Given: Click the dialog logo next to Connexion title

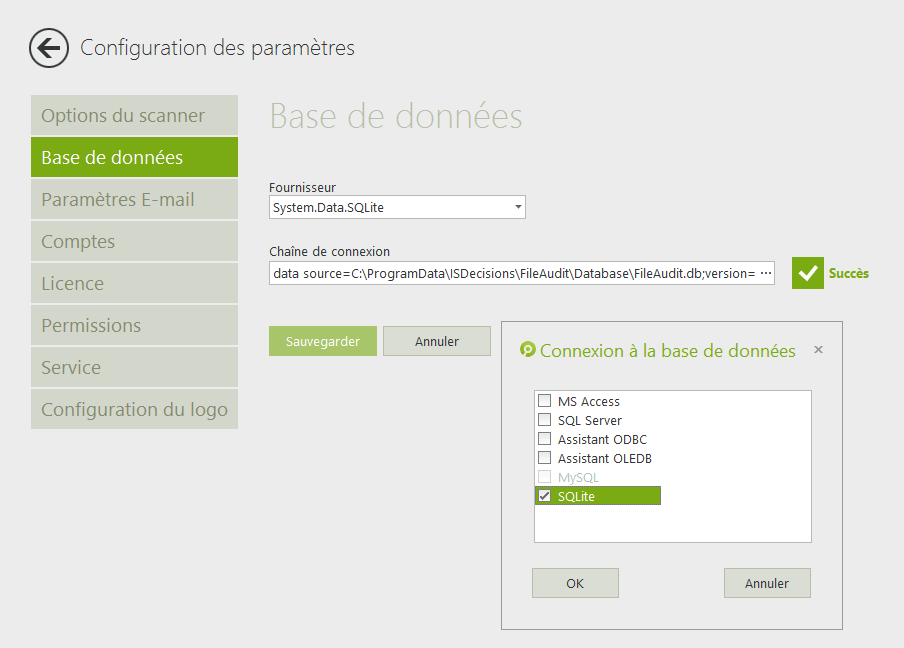Looking at the screenshot, I should point(528,350).
